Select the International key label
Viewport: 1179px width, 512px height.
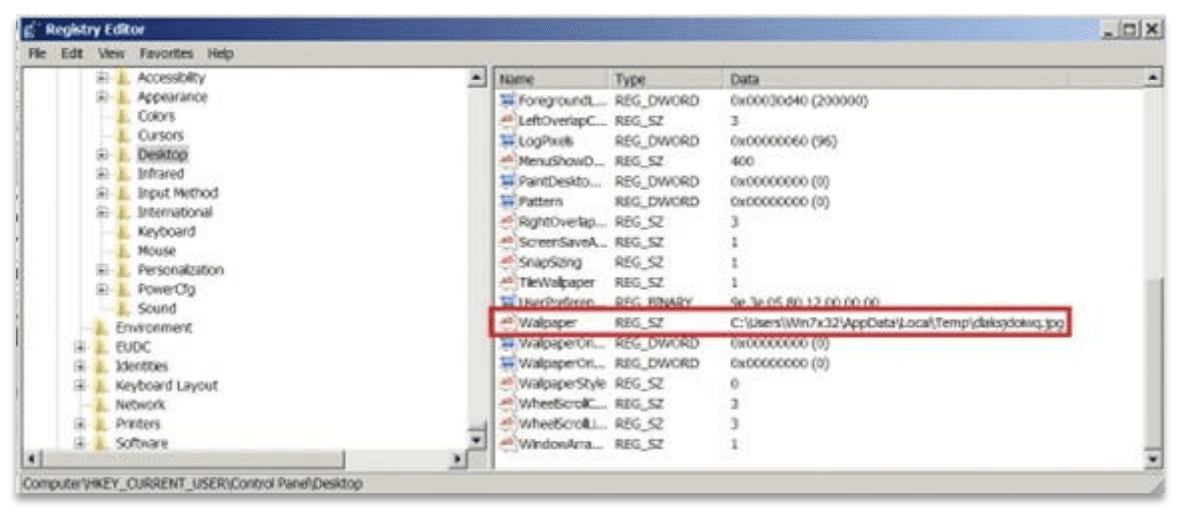coord(174,213)
